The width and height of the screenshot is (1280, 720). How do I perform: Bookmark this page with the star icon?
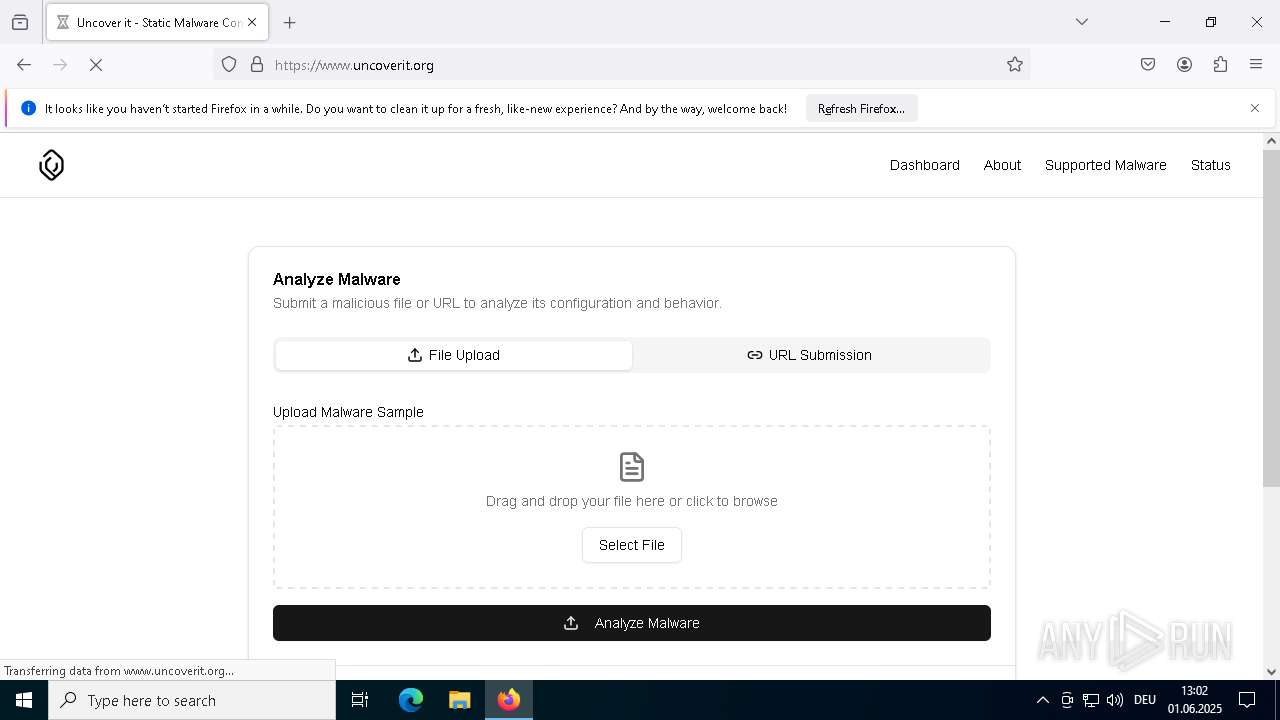click(1015, 65)
